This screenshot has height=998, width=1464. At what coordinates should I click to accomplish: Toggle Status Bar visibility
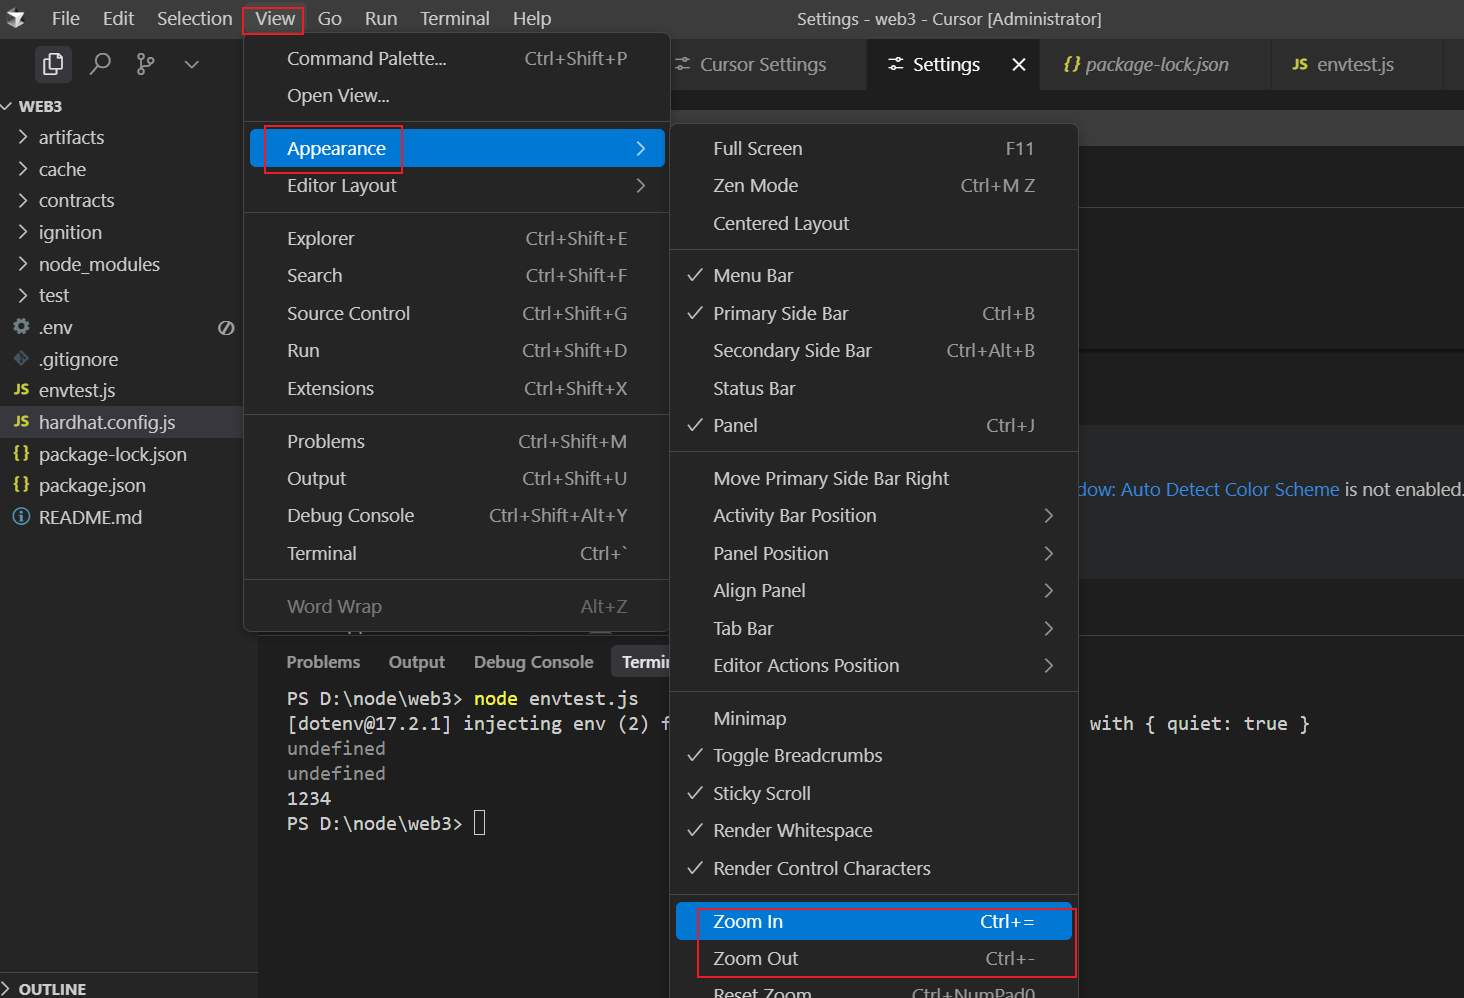click(x=874, y=388)
